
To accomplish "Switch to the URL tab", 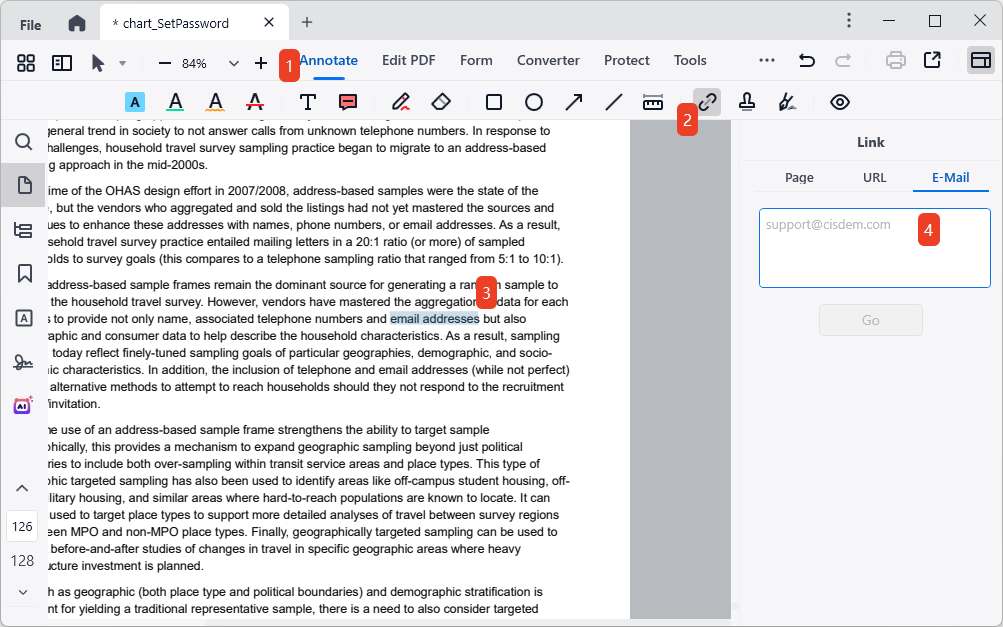I will tap(873, 177).
